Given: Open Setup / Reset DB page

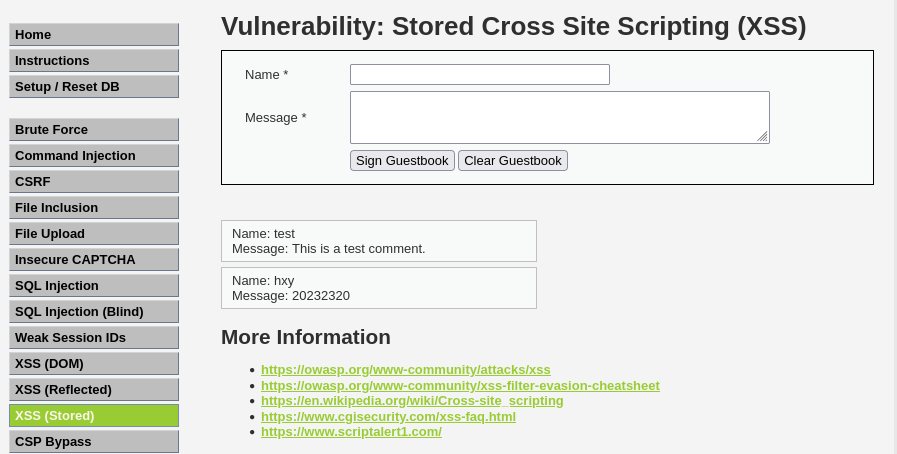Looking at the screenshot, I should (94, 87).
